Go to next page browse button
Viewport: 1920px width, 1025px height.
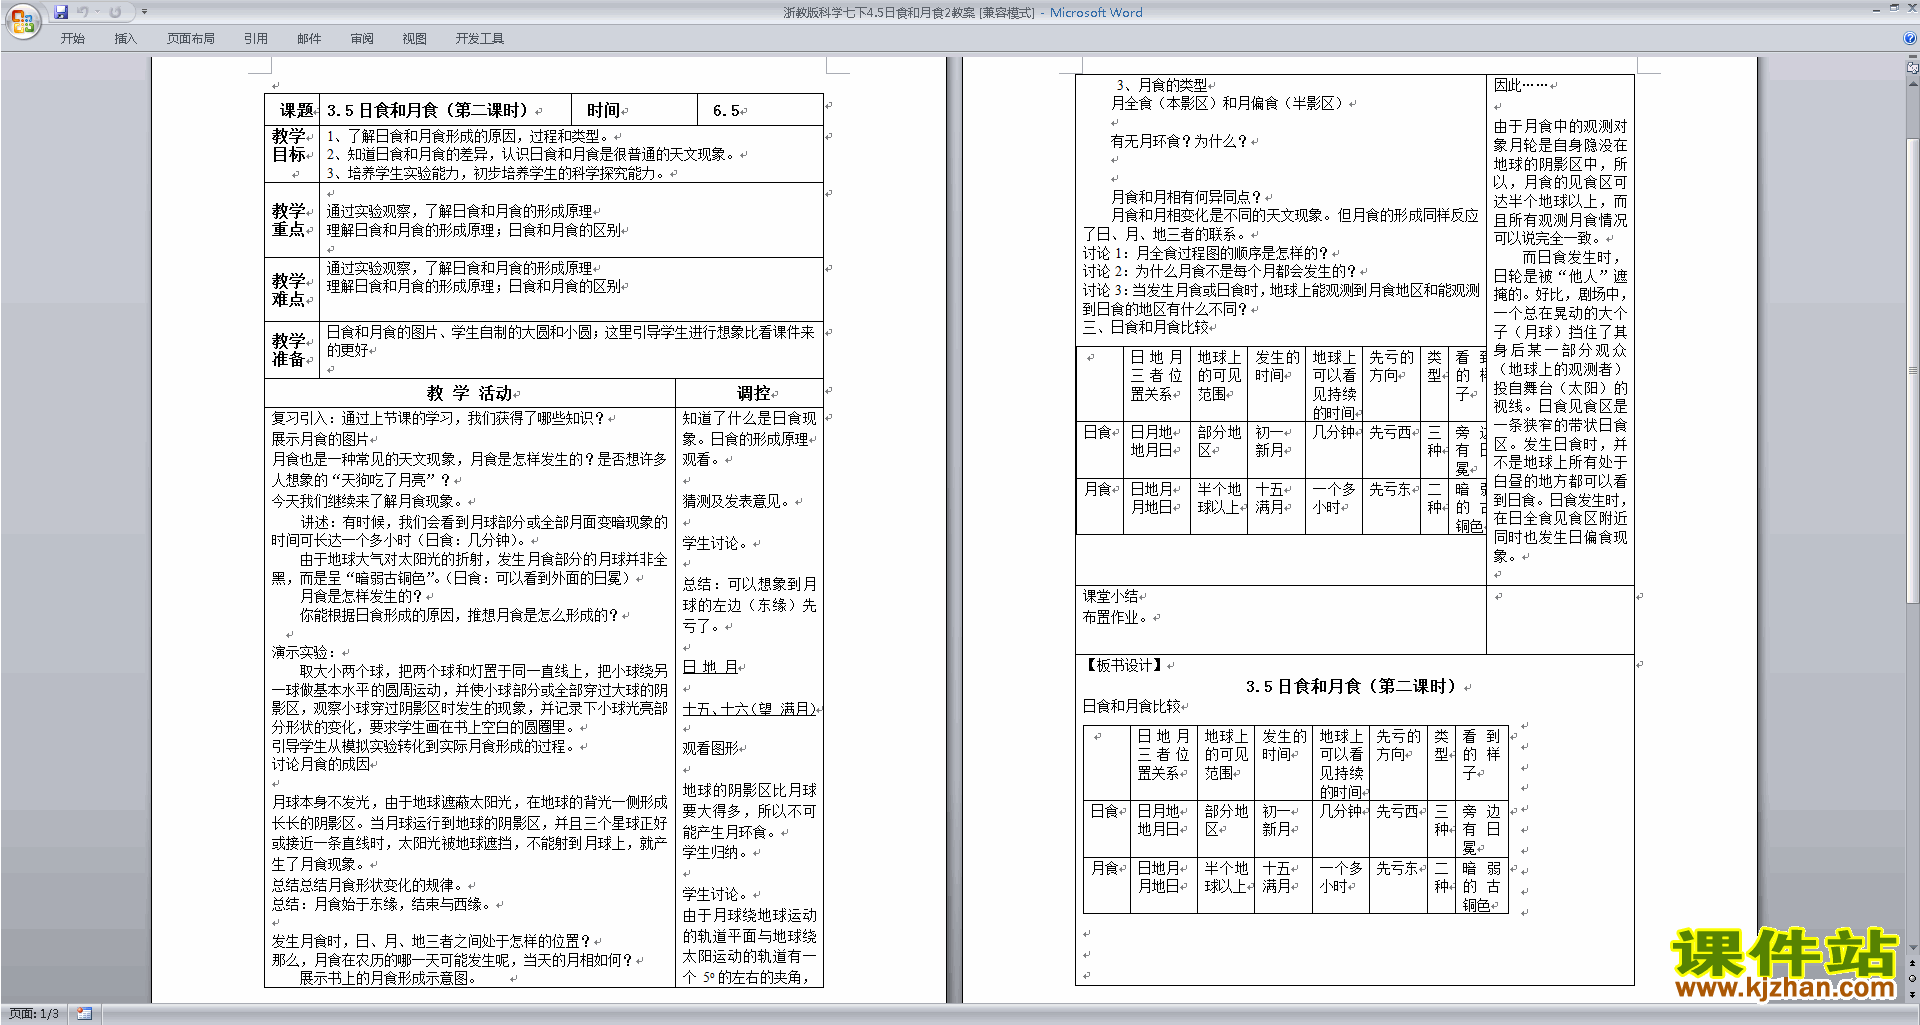pyautogui.click(x=1913, y=994)
